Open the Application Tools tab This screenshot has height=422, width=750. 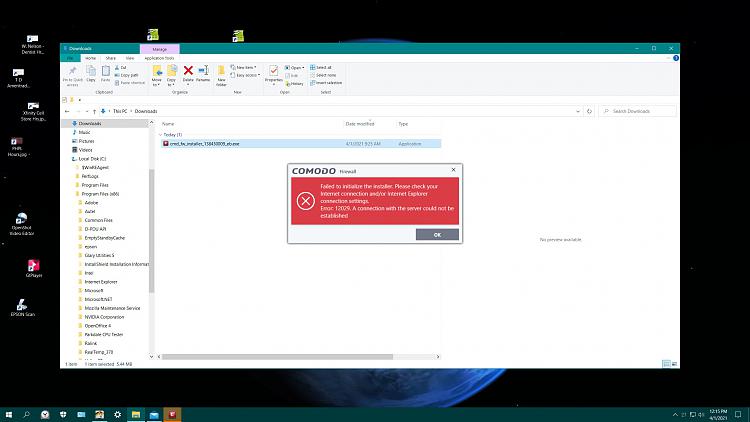tap(159, 58)
